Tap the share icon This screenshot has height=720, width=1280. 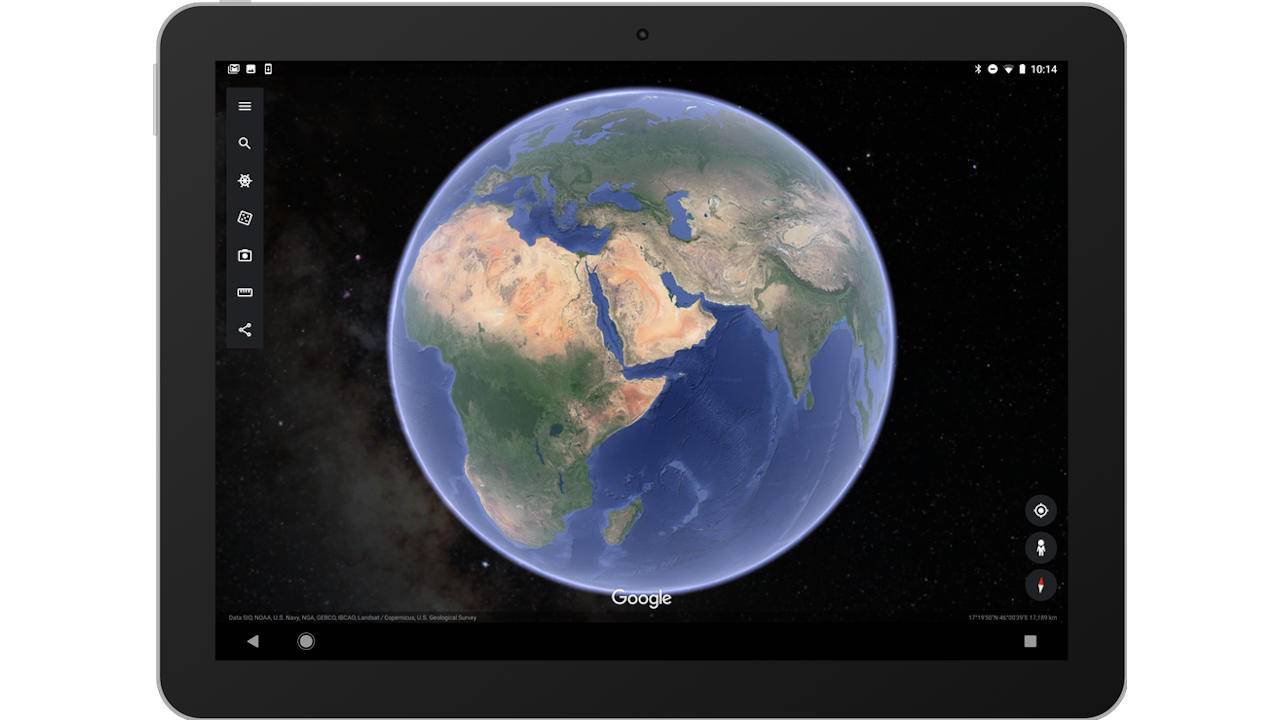(245, 330)
